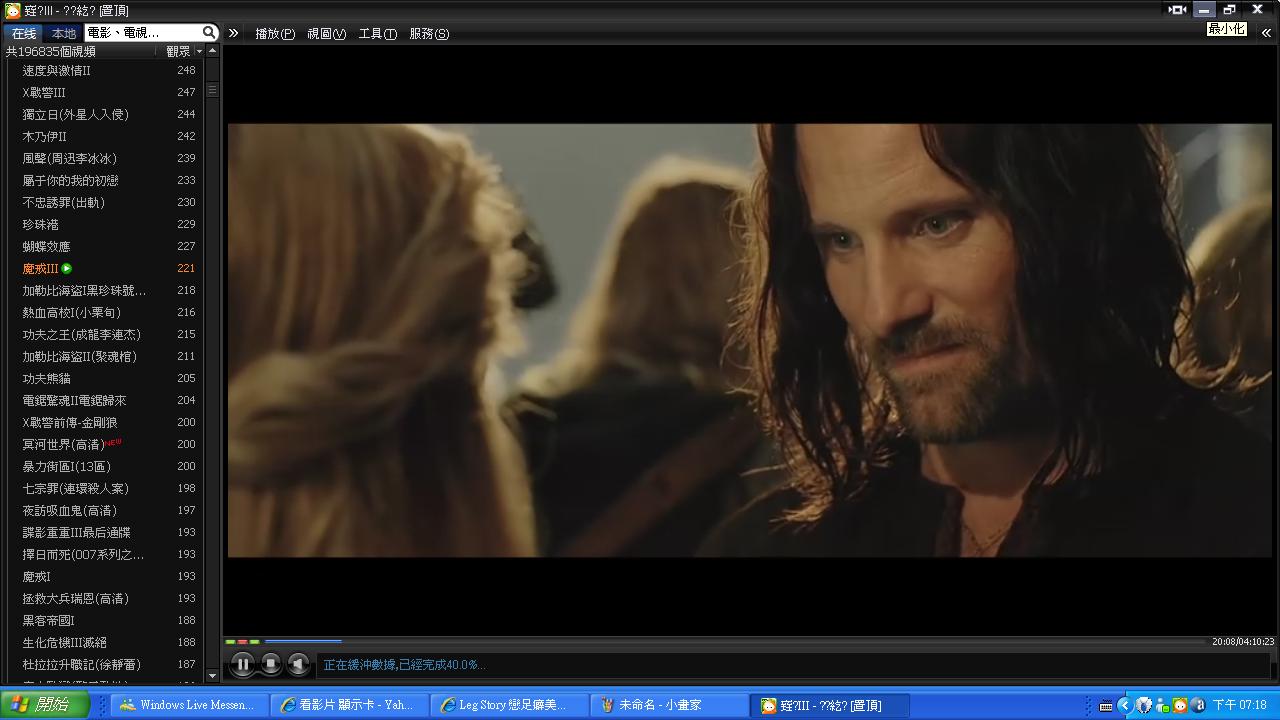The width and height of the screenshot is (1280, 720).
Task: Click the 觀眾 column header
Action: click(178, 51)
